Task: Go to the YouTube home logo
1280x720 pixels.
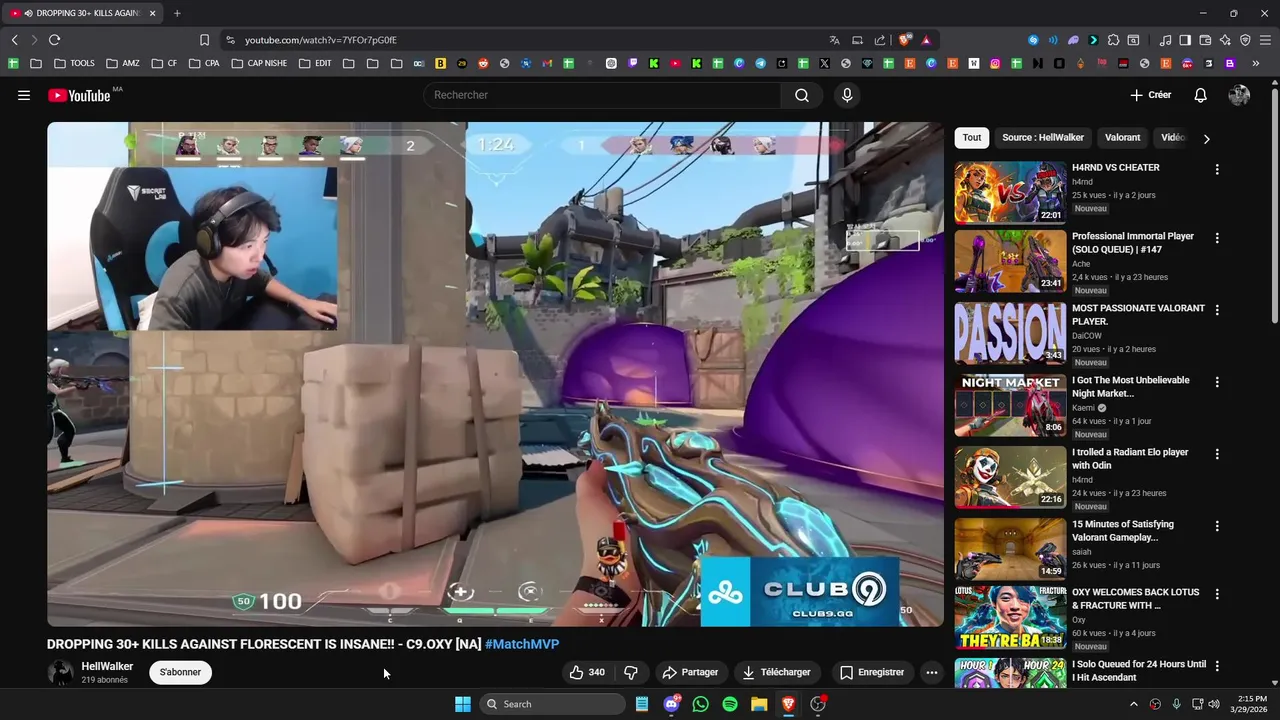Action: tap(79, 95)
